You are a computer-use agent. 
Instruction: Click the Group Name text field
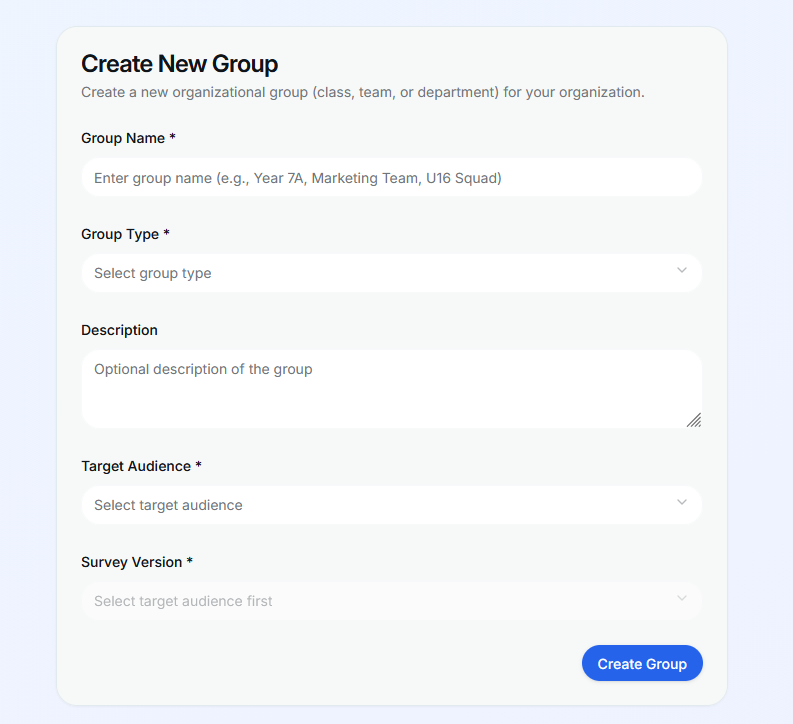point(391,178)
